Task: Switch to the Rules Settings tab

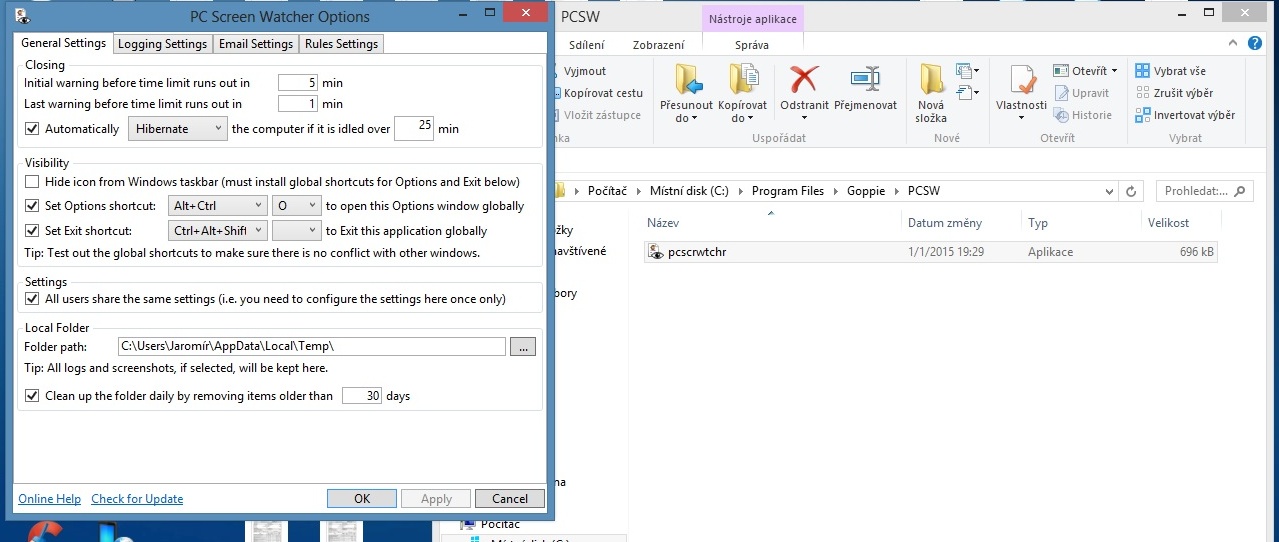Action: [x=341, y=44]
